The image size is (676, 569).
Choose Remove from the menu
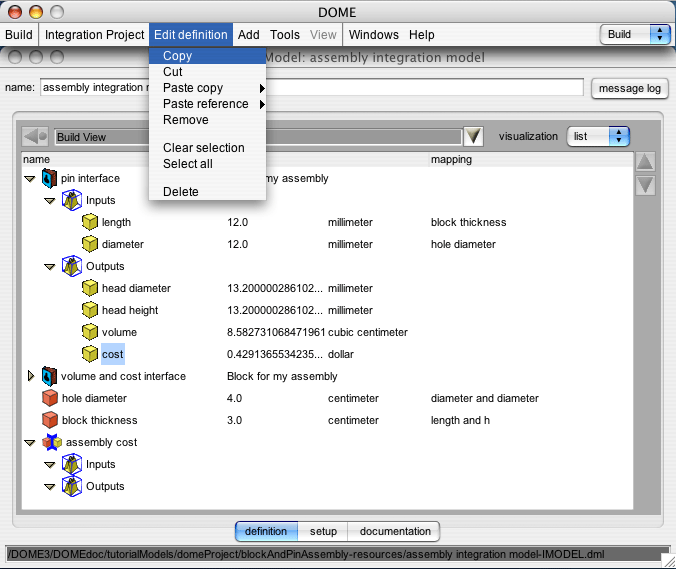pos(207,120)
